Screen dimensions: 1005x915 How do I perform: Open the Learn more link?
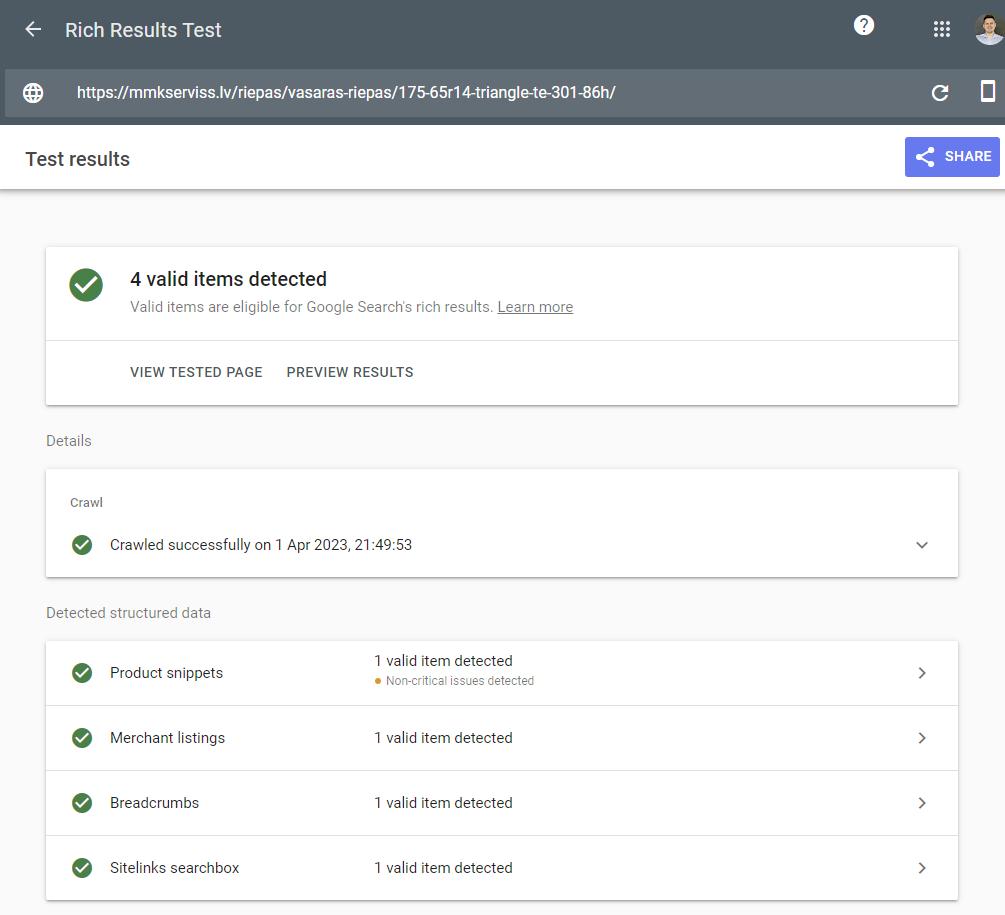click(535, 307)
